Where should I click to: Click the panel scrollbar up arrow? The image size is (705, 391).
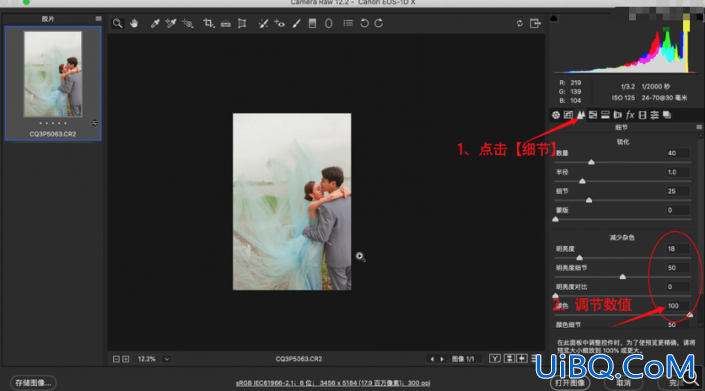coord(701,136)
